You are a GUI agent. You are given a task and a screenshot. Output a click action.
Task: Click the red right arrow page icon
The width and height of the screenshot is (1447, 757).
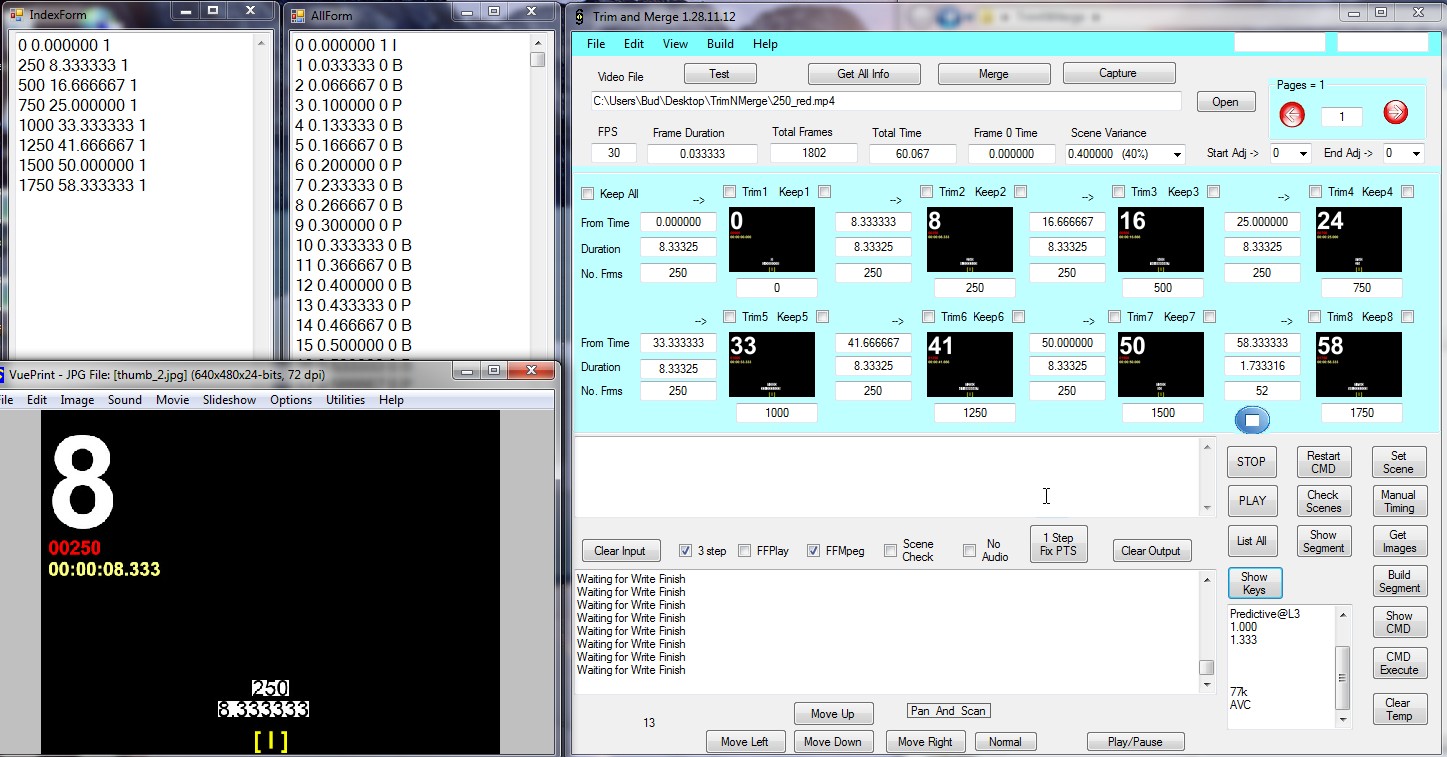pyautogui.click(x=1396, y=113)
